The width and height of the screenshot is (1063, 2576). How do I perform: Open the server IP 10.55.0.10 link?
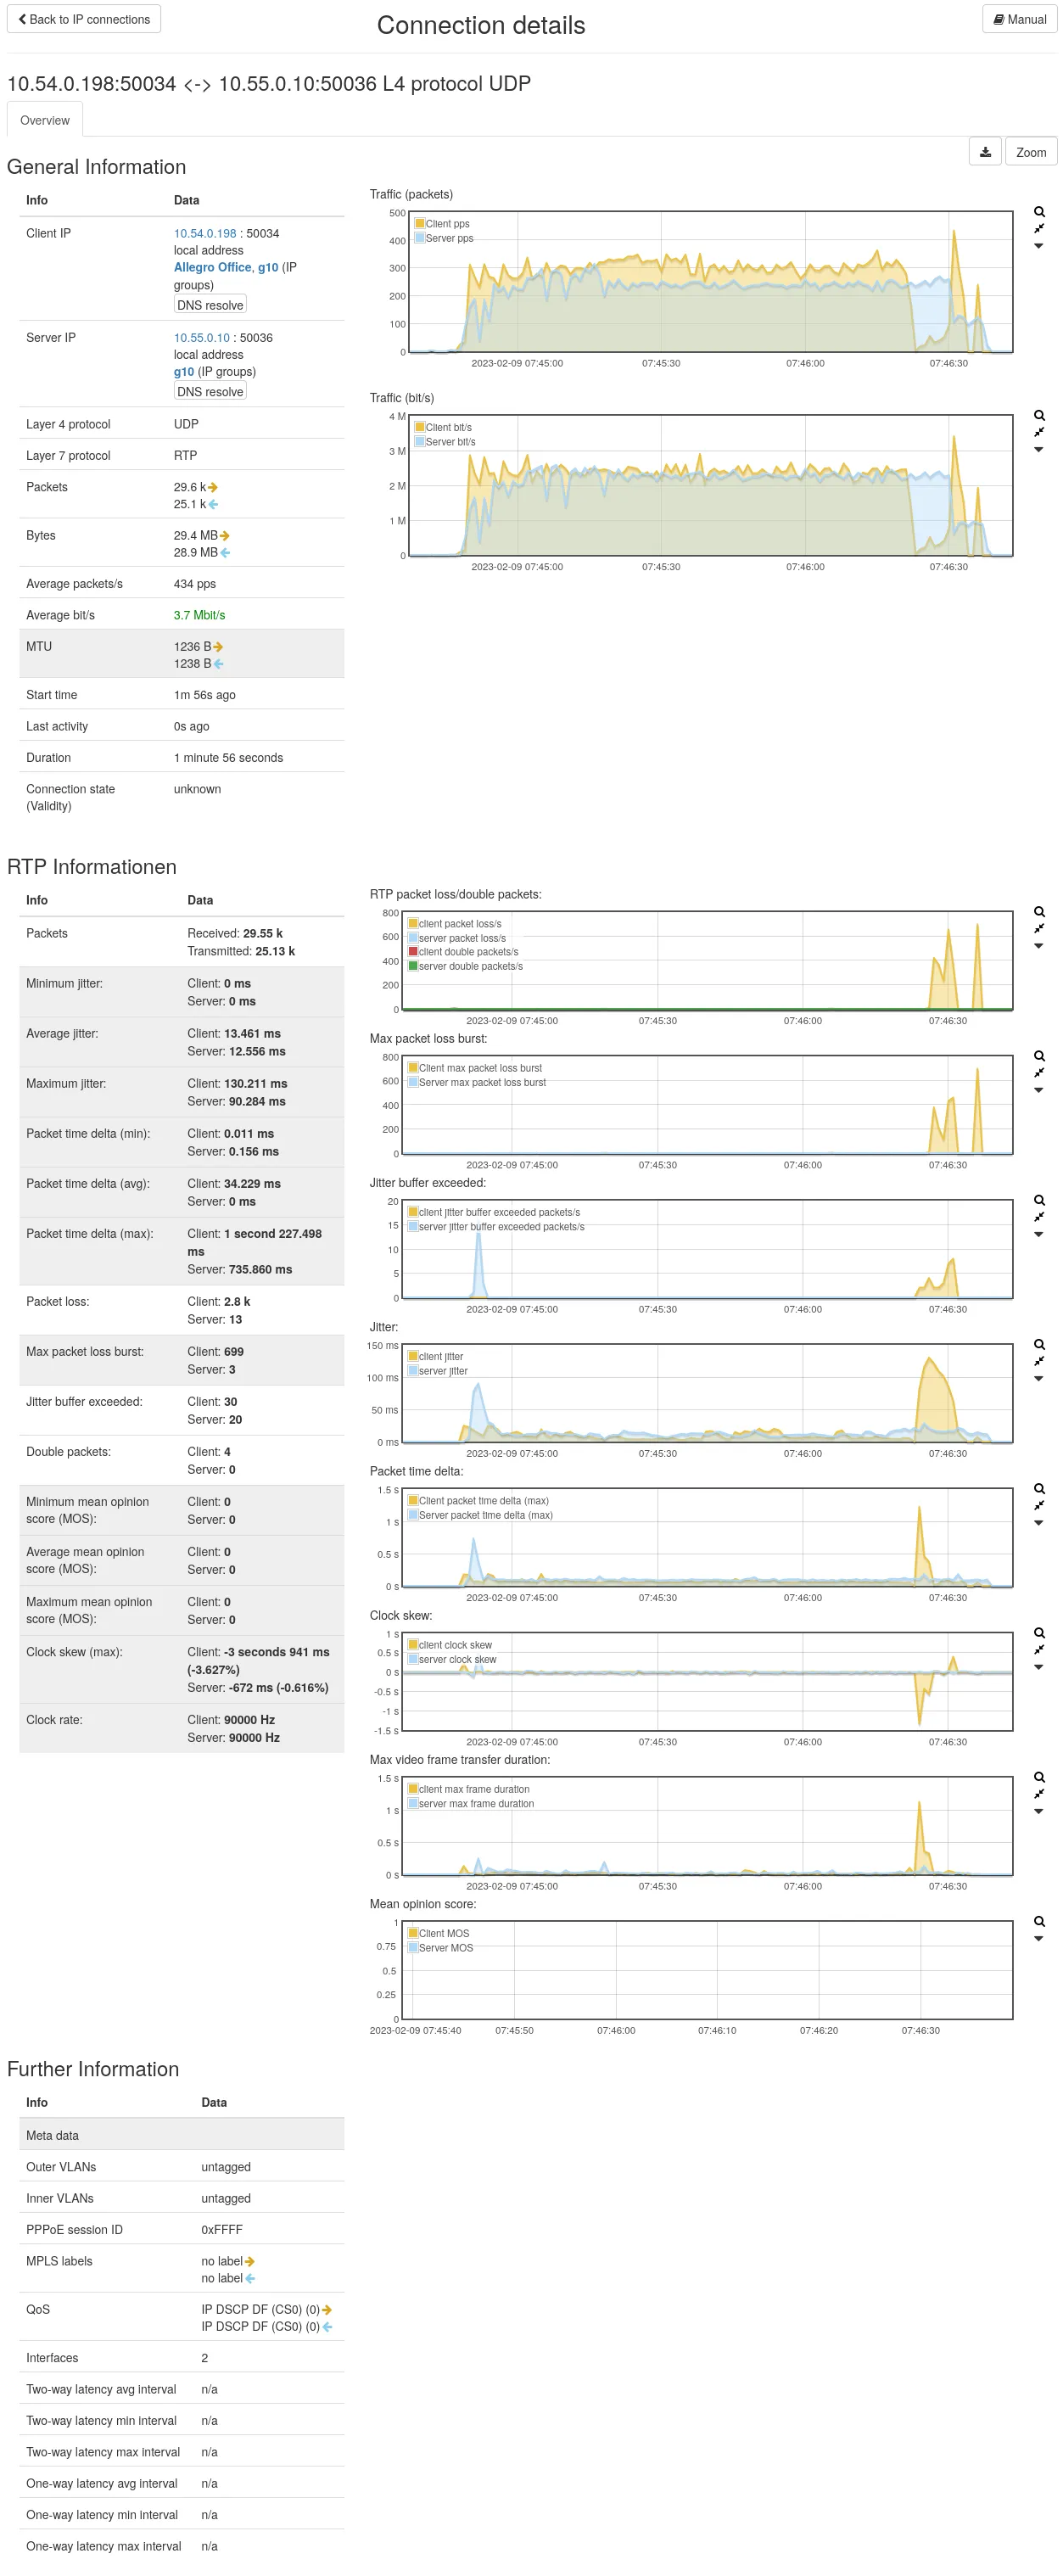(201, 338)
